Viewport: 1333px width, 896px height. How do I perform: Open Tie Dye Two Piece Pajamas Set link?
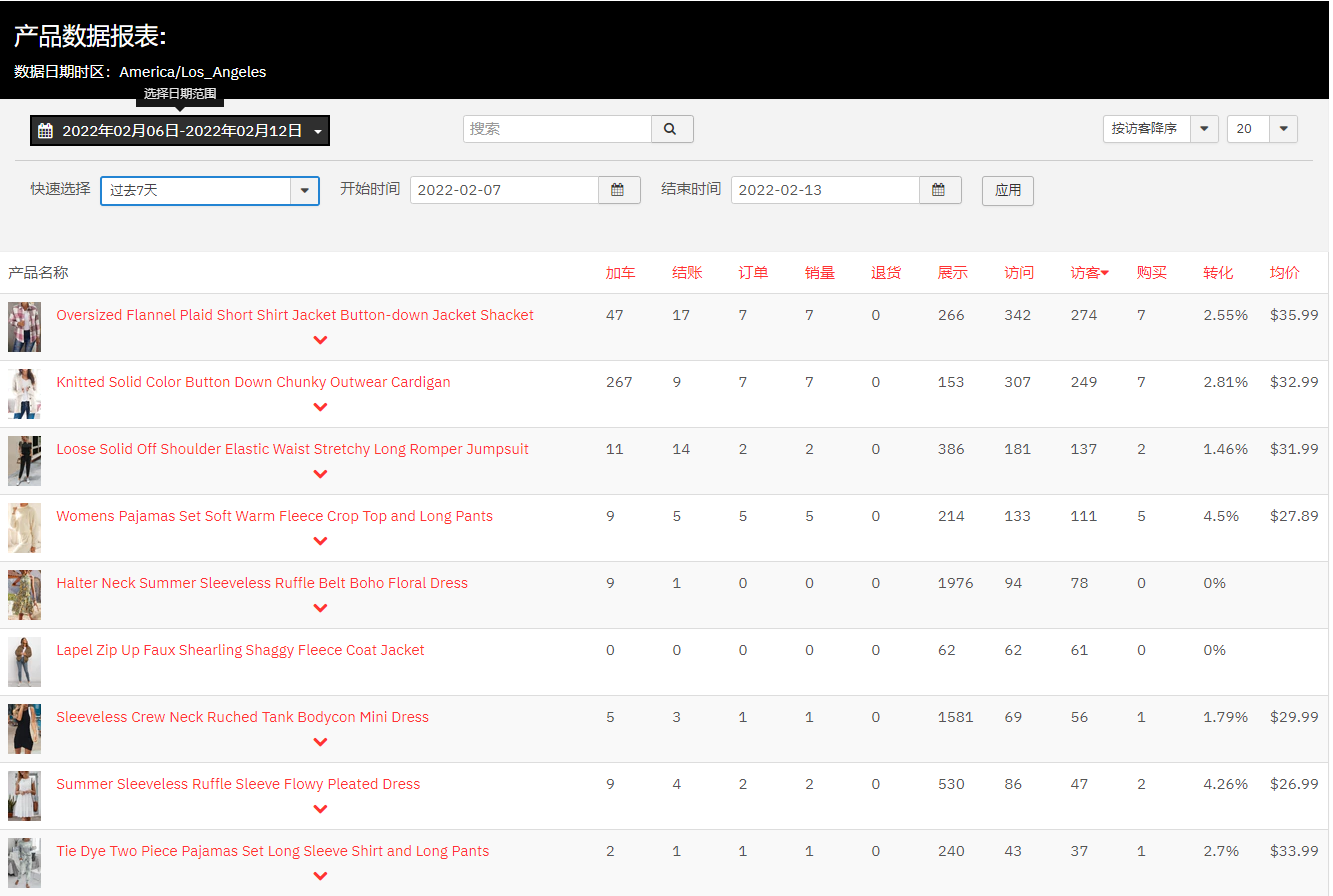(273, 851)
